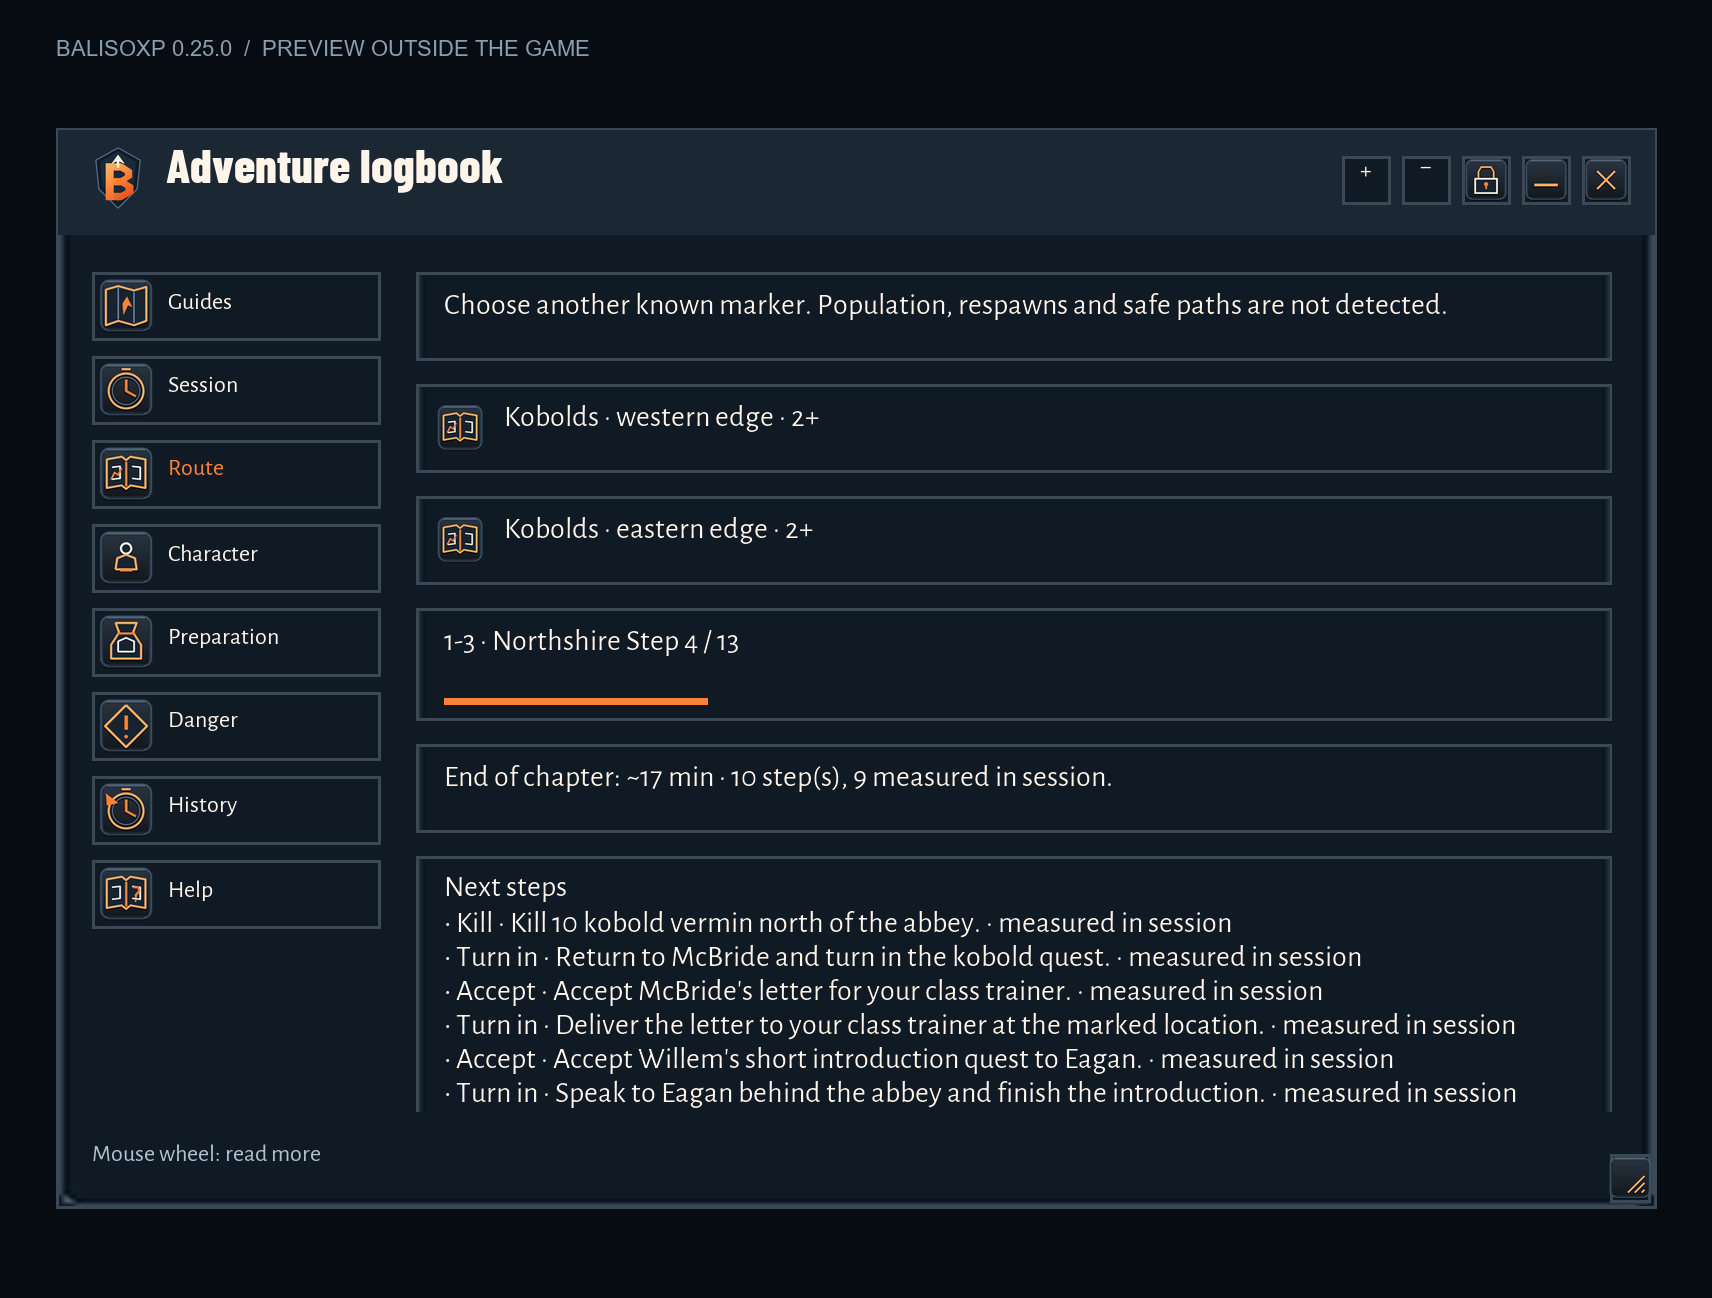1712x1298 pixels.
Task: Click "Mouse wheel: read more" hint
Action: coord(207,1154)
